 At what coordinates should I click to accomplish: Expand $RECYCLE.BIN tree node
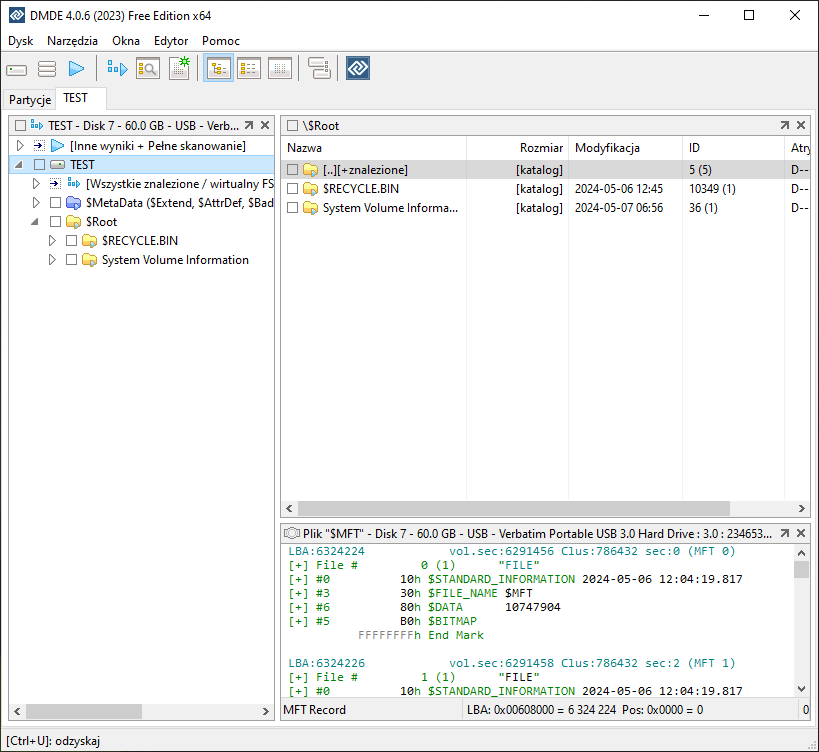point(52,241)
